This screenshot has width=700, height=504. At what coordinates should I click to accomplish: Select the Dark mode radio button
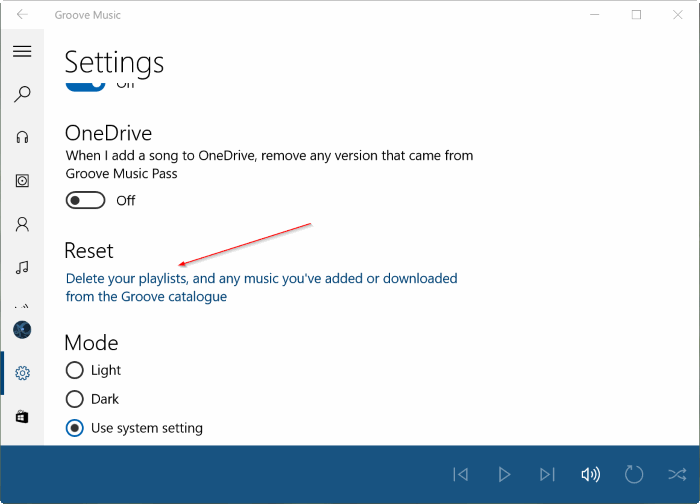(75, 399)
